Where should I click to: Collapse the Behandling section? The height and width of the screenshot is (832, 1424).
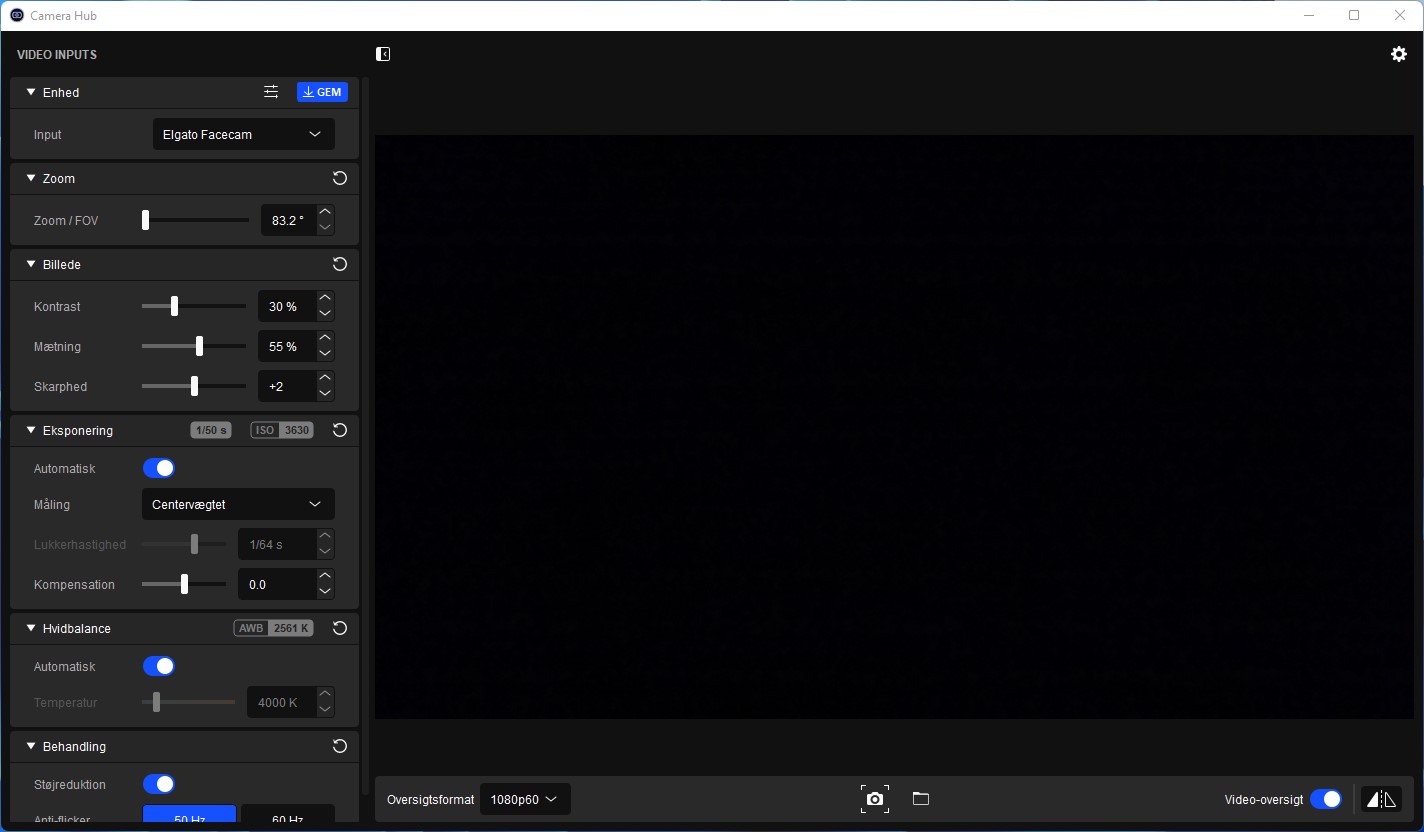point(31,746)
